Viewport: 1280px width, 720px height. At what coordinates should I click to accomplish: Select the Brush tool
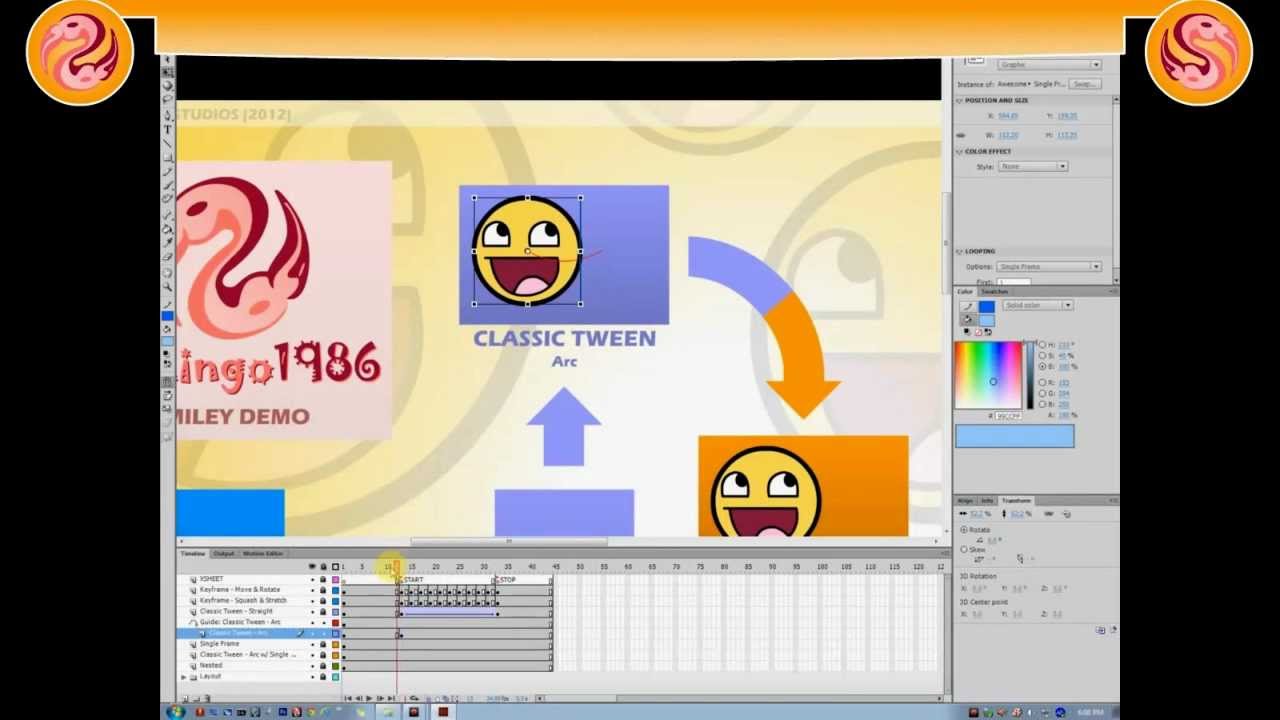point(168,185)
